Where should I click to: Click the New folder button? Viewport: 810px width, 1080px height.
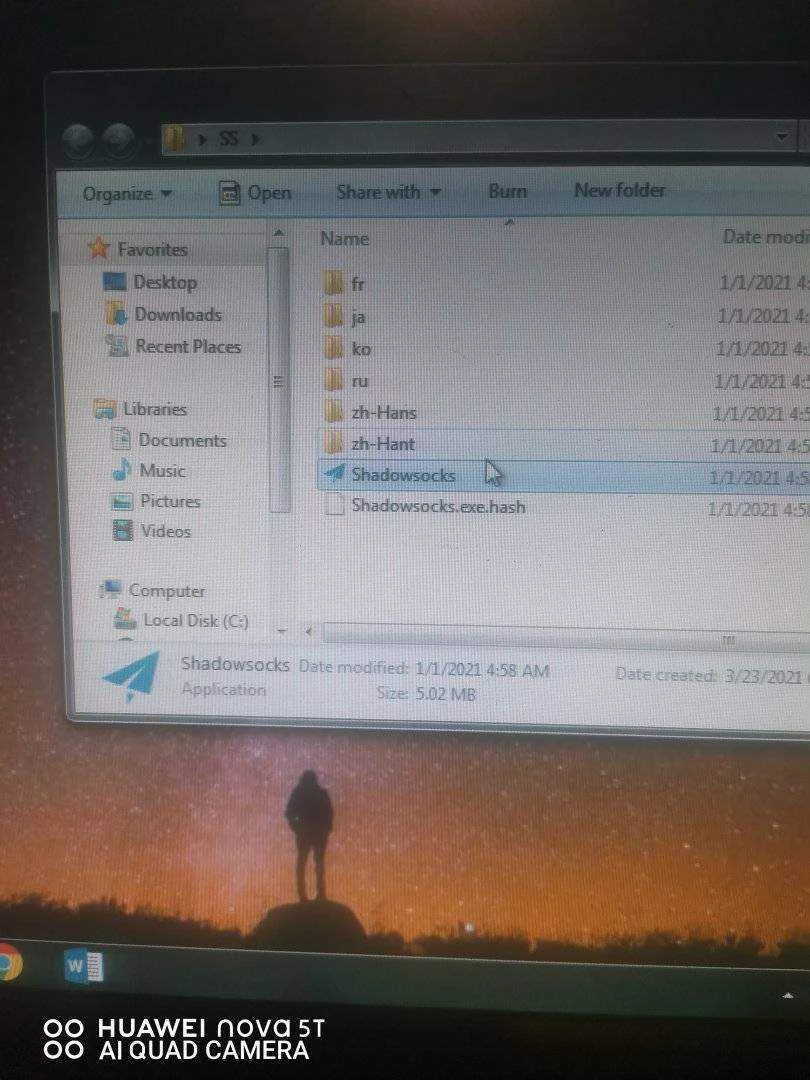620,190
